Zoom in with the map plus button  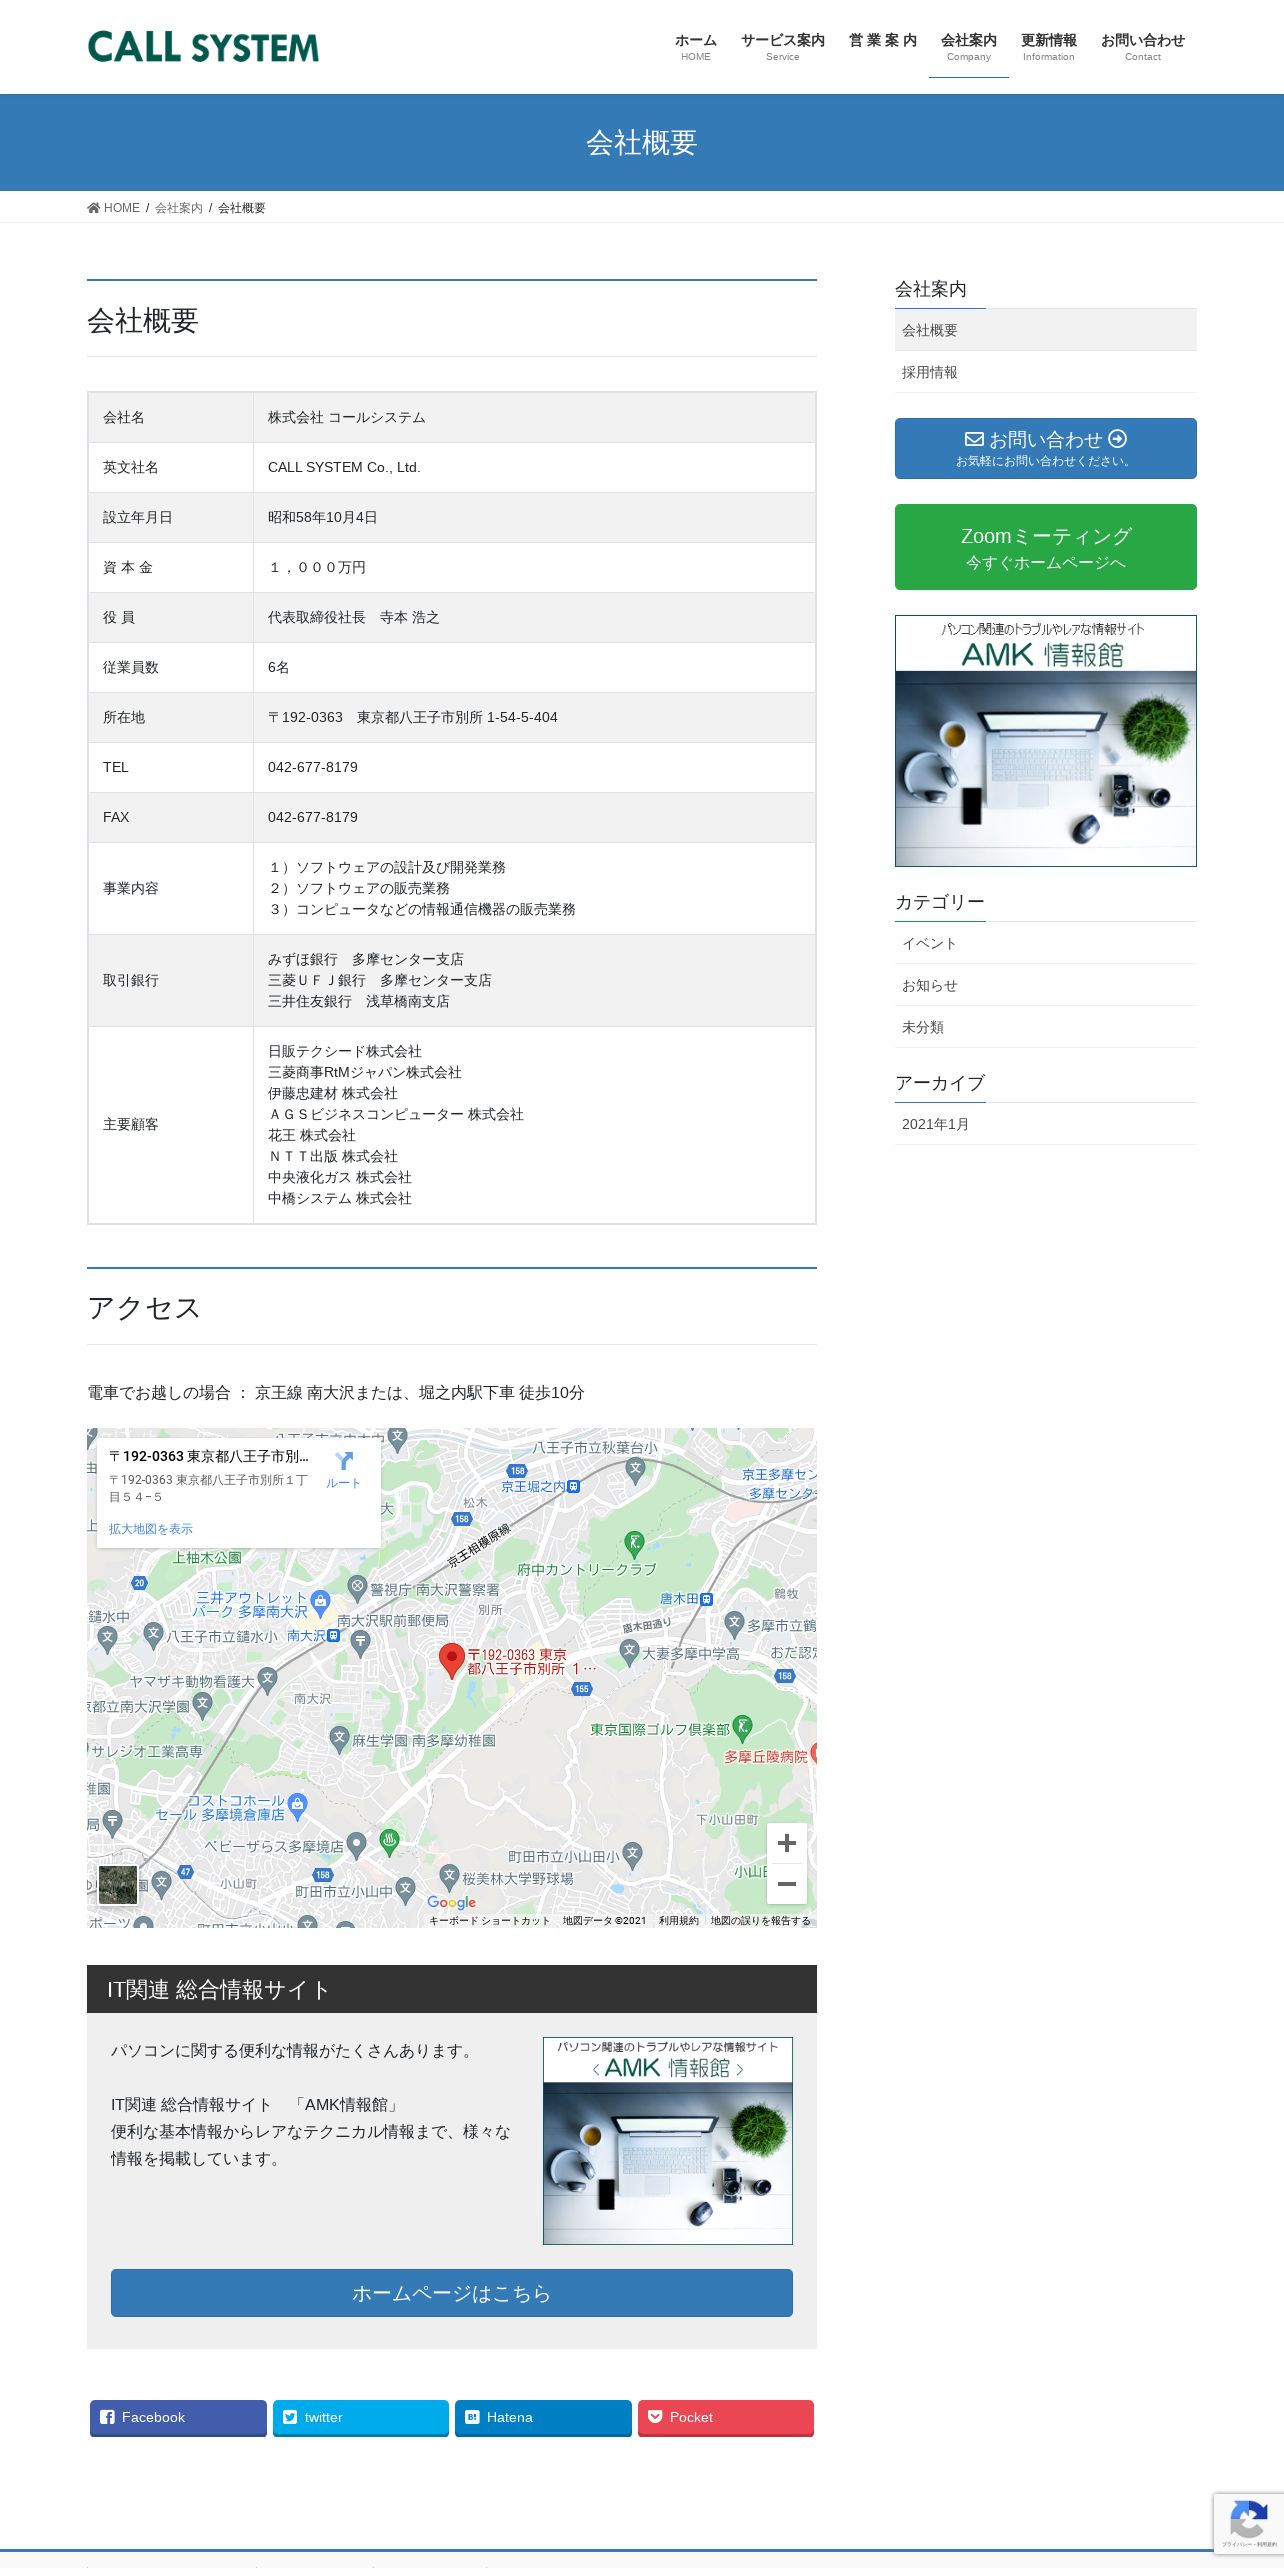pos(787,1843)
